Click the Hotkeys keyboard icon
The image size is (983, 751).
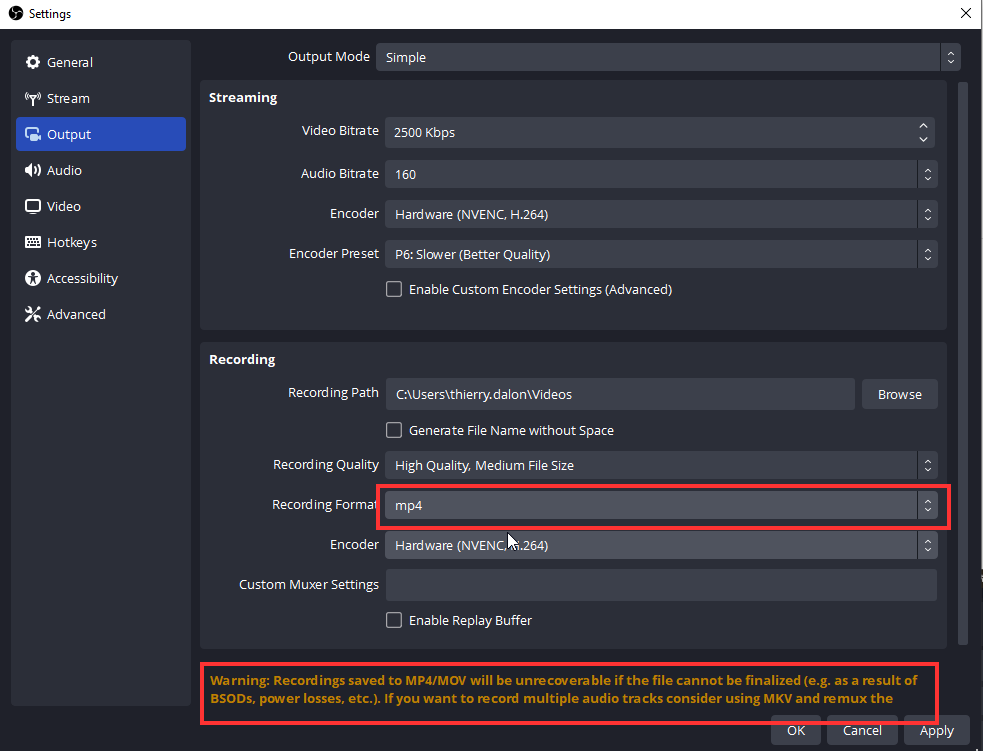click(x=33, y=242)
